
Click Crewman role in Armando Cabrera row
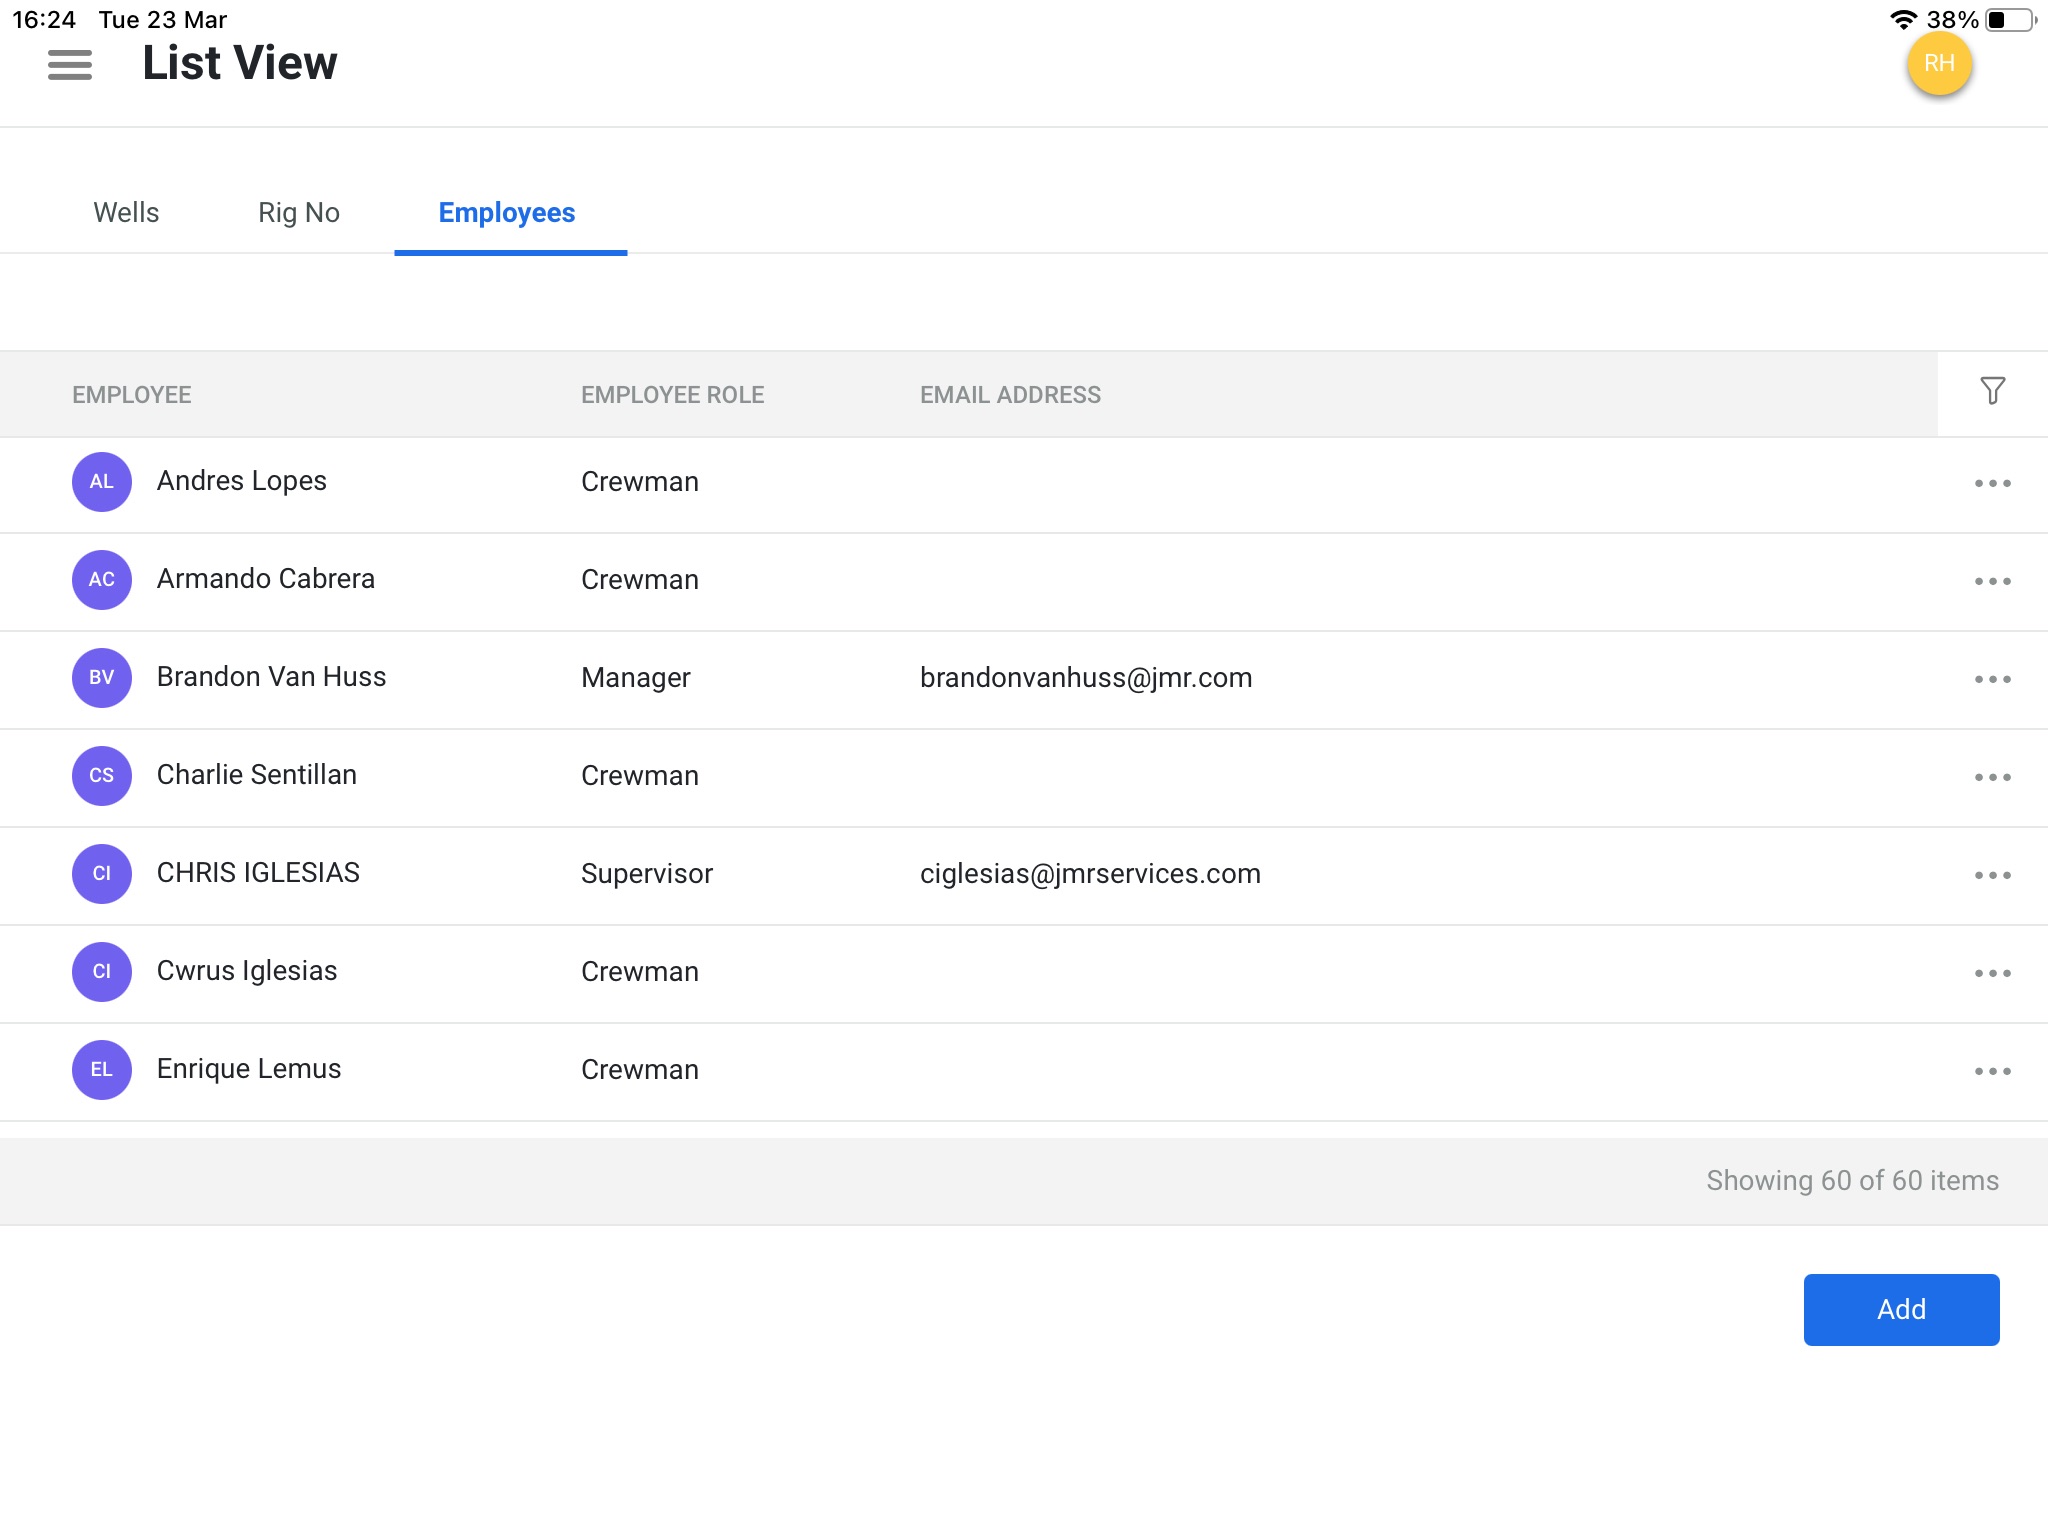[x=640, y=580]
